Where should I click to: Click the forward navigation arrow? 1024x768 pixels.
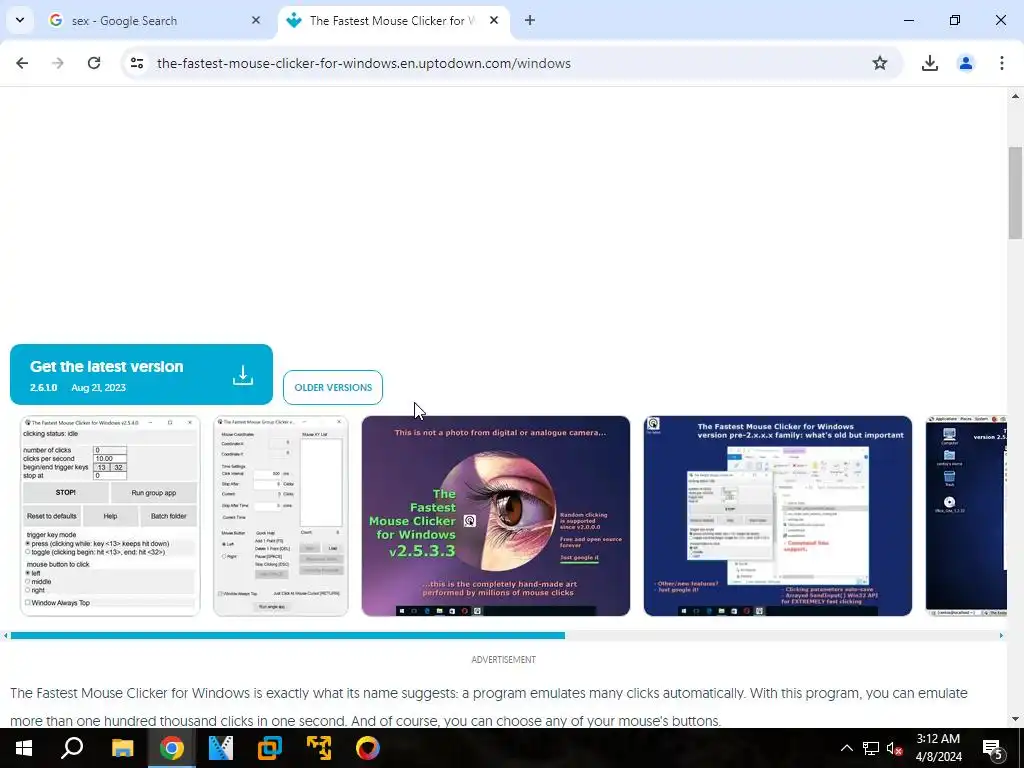(58, 63)
